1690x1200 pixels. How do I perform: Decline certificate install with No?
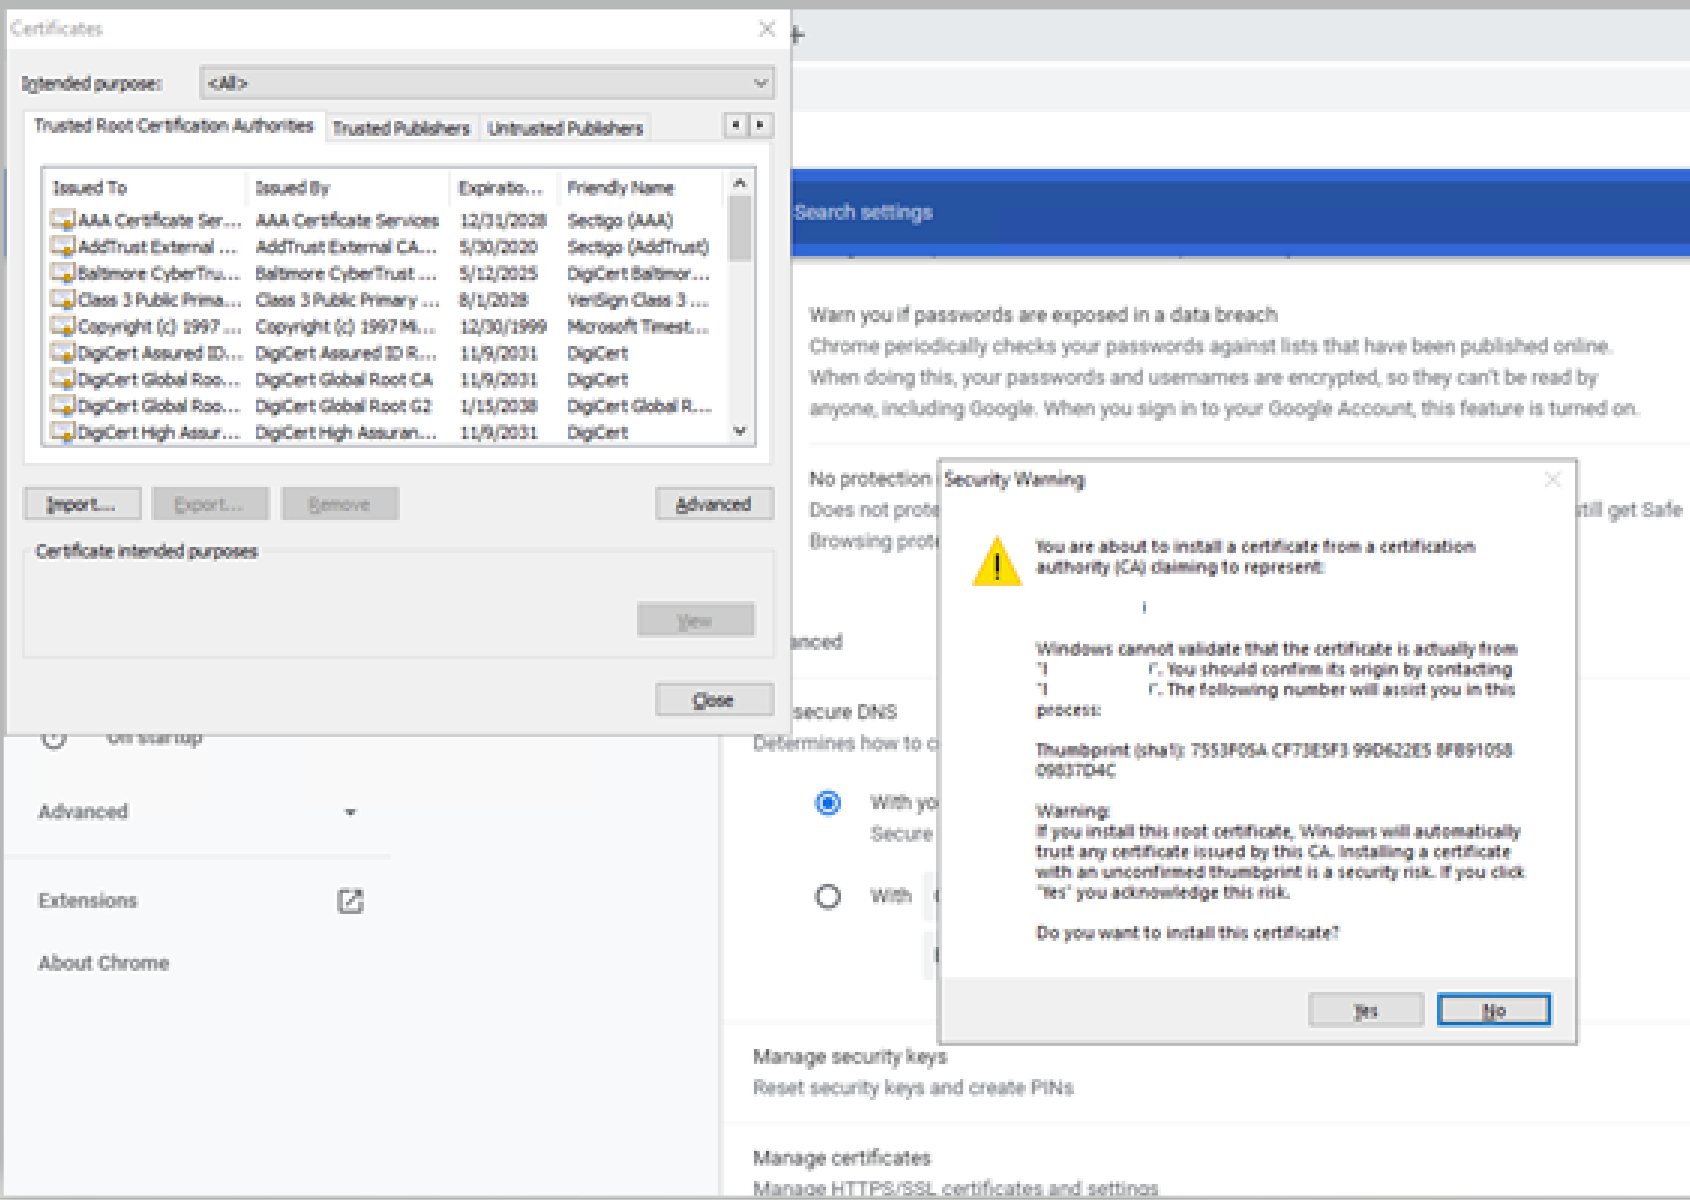coord(1494,1010)
